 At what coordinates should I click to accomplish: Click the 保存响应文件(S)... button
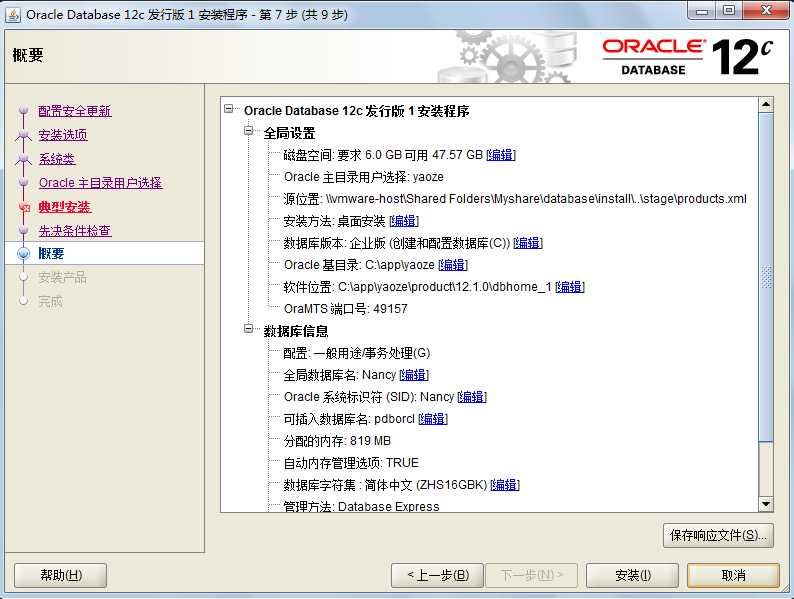click(718, 536)
